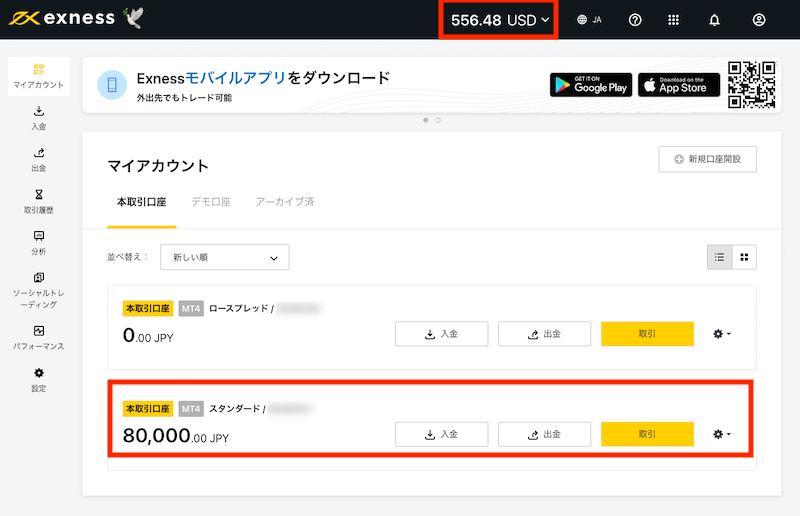Screen dimensions: 800x516
Task: Open 出金 withdrawal in sidebar
Action: 39,160
